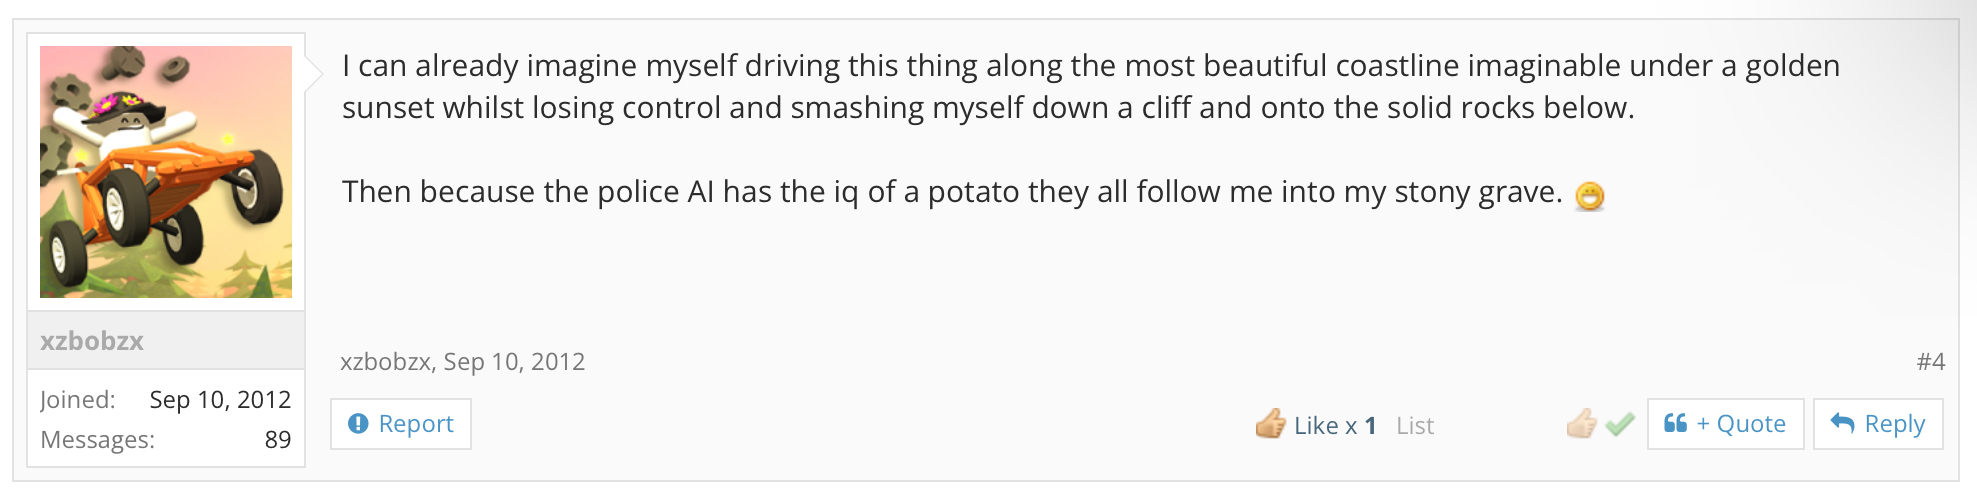Click the + Quote text label
Image resolution: width=1977 pixels, height=497 pixels.
(1741, 424)
